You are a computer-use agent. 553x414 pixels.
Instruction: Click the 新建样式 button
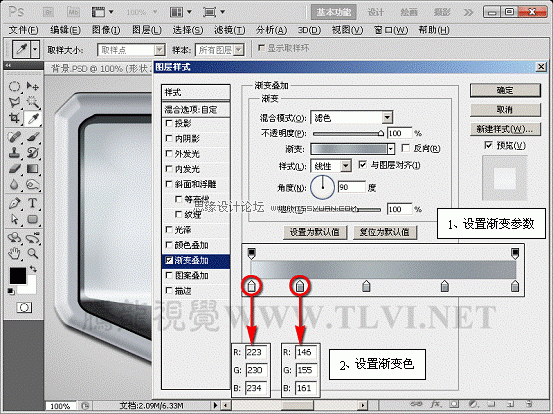505,129
